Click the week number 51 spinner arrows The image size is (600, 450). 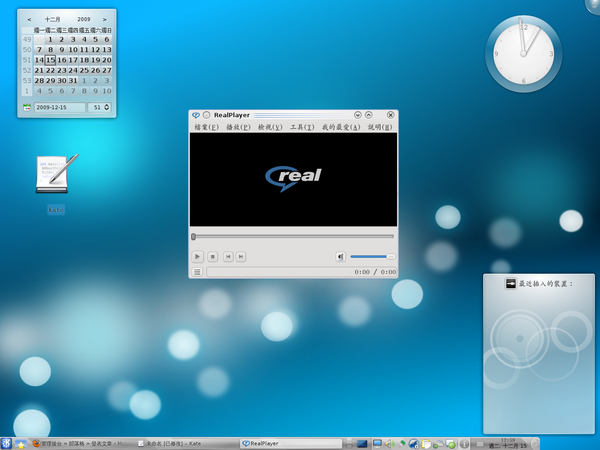107,108
